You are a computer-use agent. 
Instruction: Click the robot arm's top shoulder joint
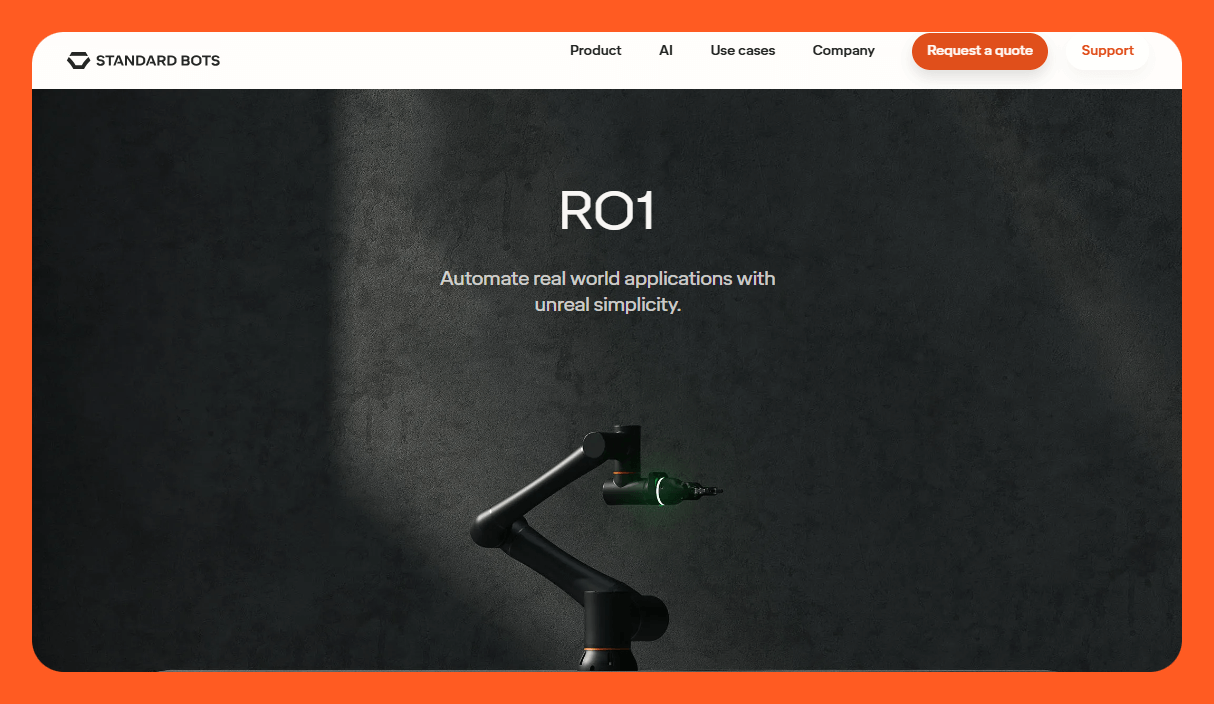click(x=594, y=444)
